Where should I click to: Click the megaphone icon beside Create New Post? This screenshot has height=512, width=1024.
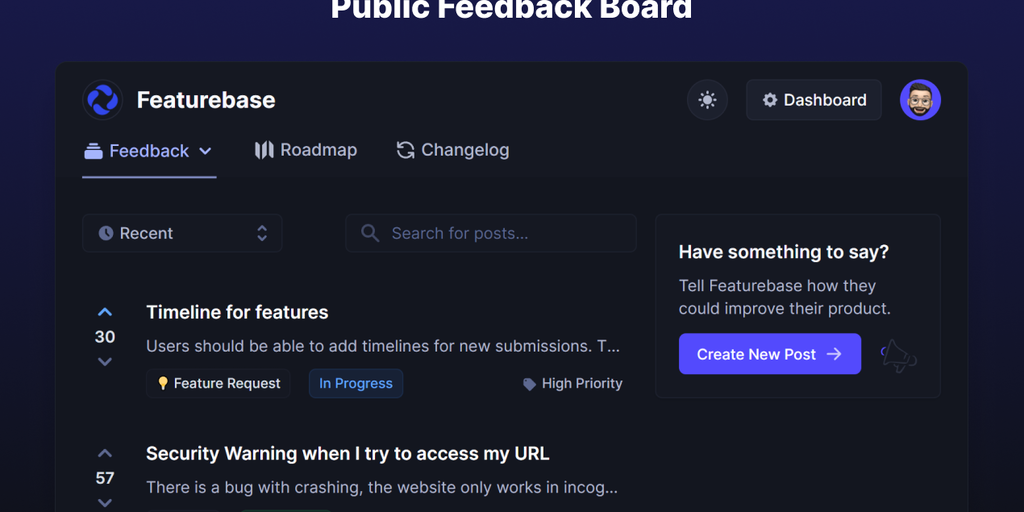(897, 356)
